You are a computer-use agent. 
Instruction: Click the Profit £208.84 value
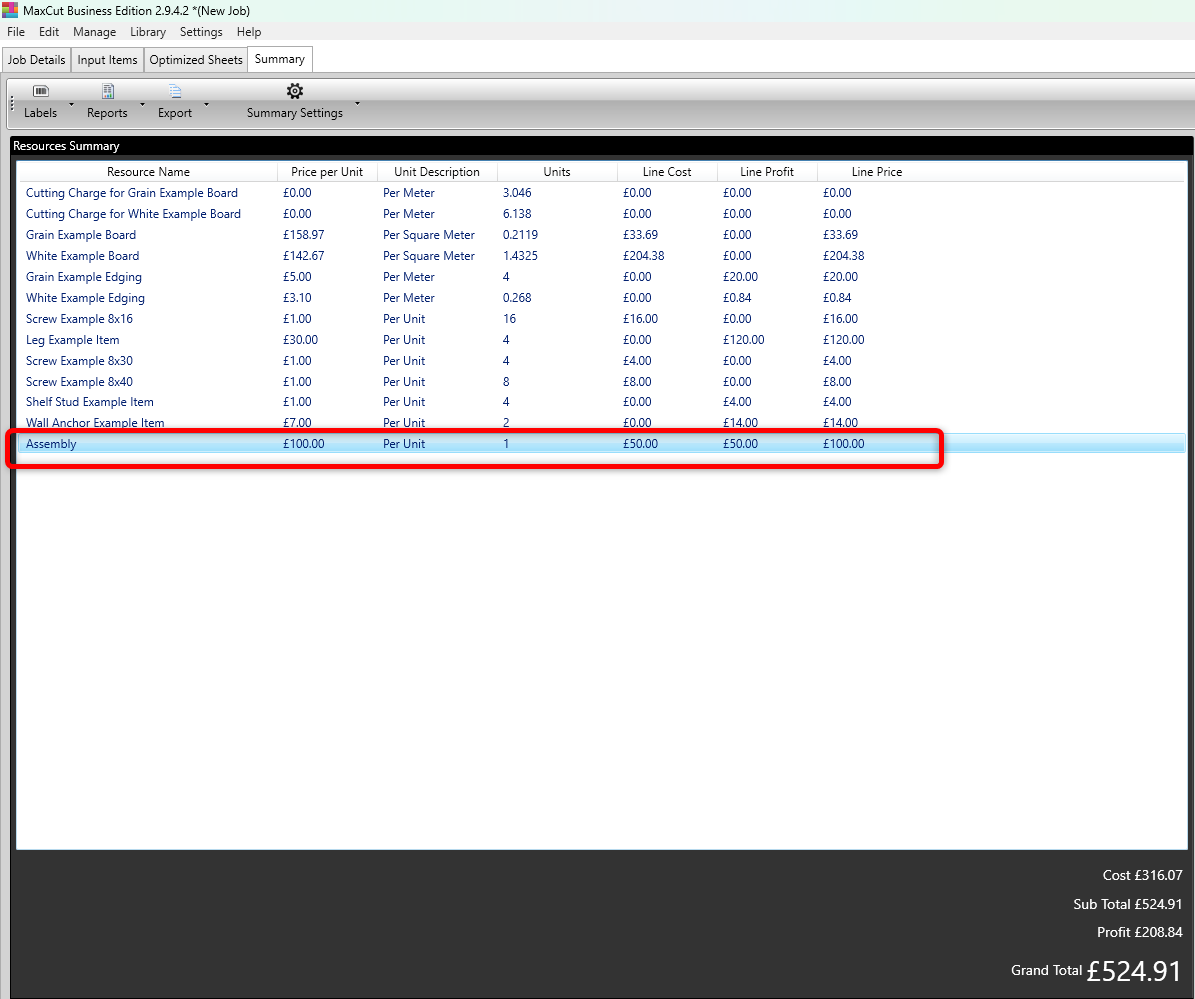tap(1139, 933)
